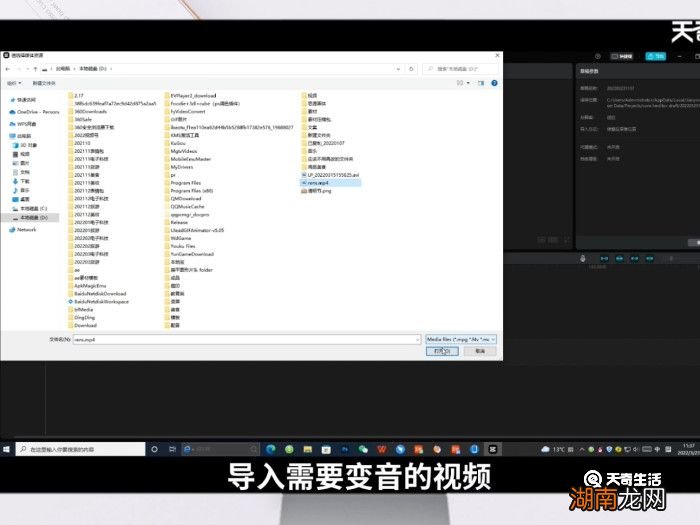Expand the address bar history dropdown
700x525 pixels.
pyautogui.click(x=398, y=69)
